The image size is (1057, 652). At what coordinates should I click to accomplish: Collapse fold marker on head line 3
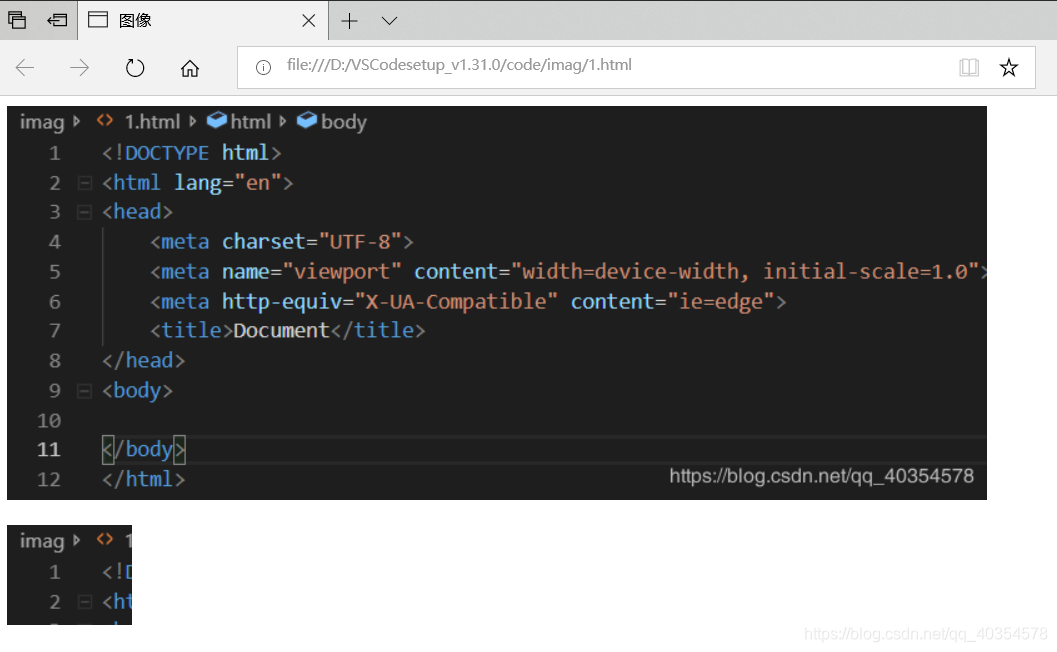tap(84, 212)
